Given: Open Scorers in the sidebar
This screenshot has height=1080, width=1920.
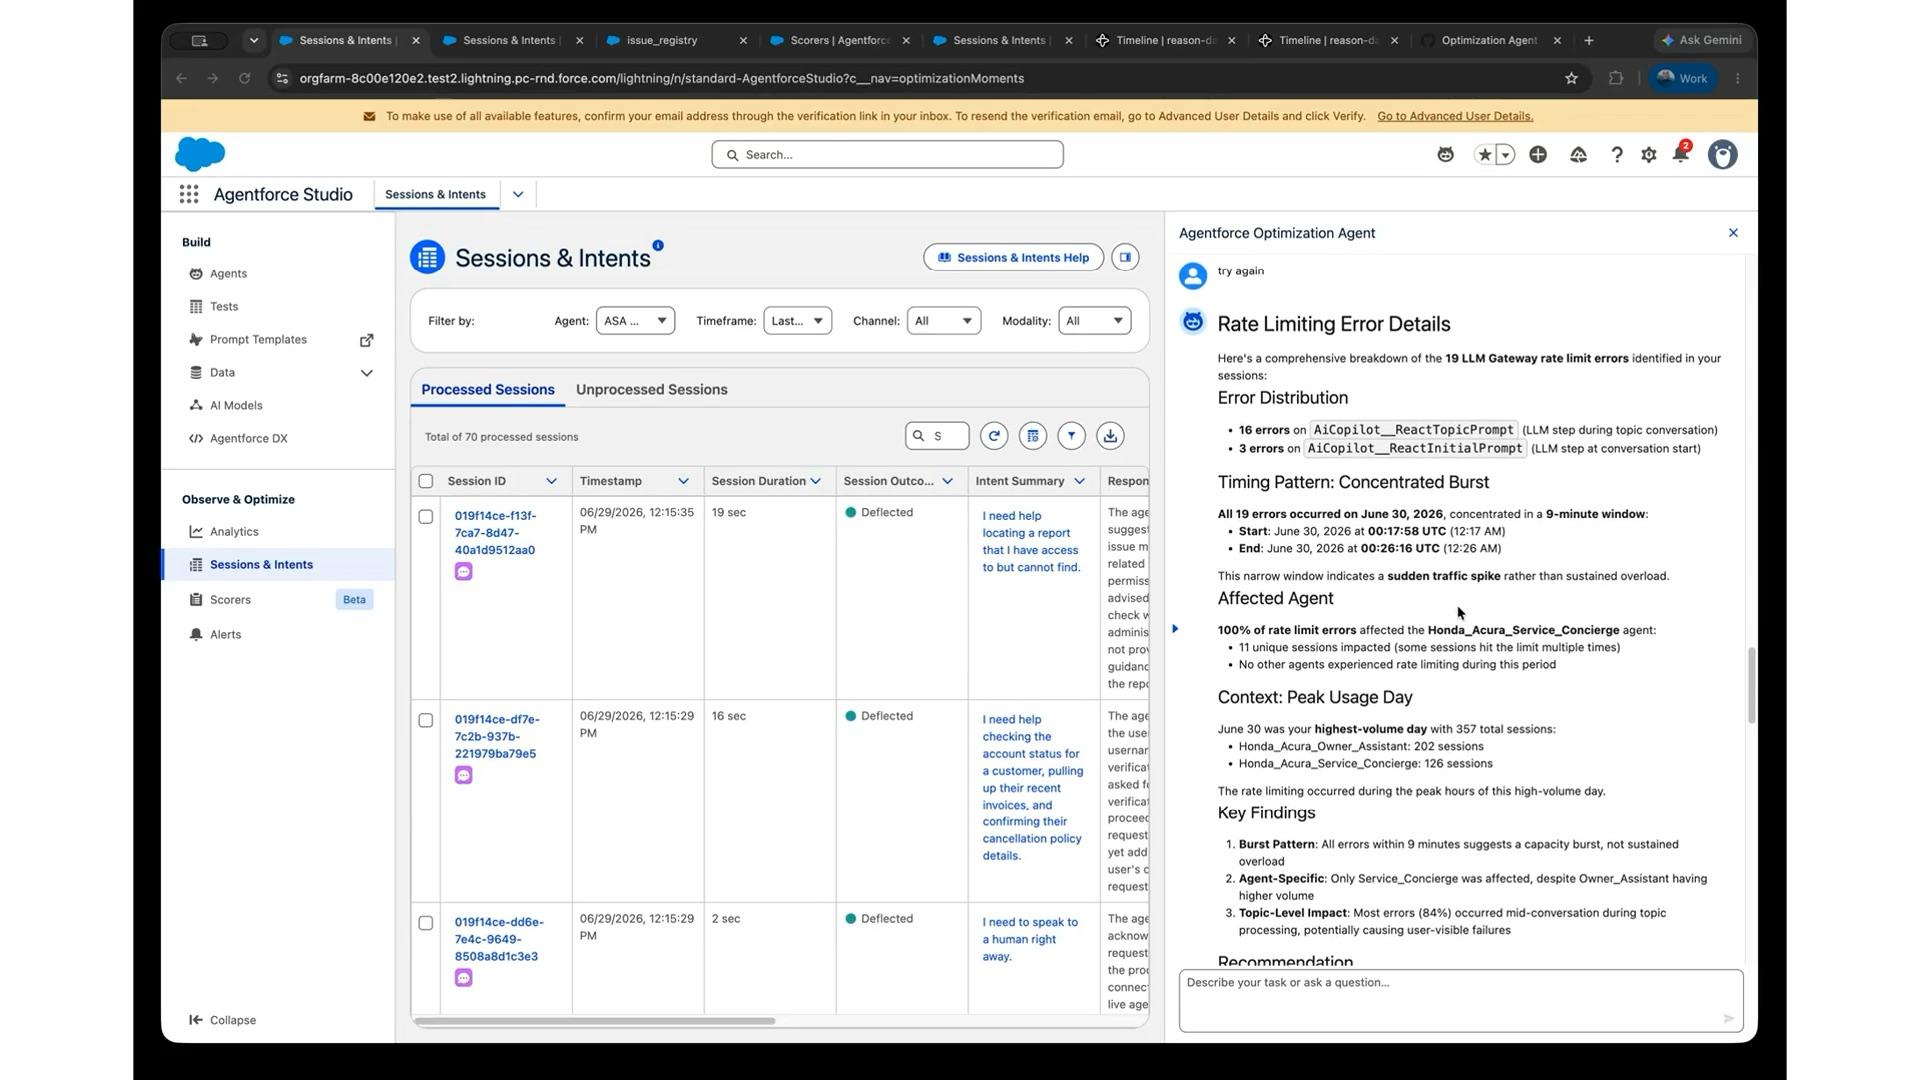Looking at the screenshot, I should pyautogui.click(x=230, y=600).
